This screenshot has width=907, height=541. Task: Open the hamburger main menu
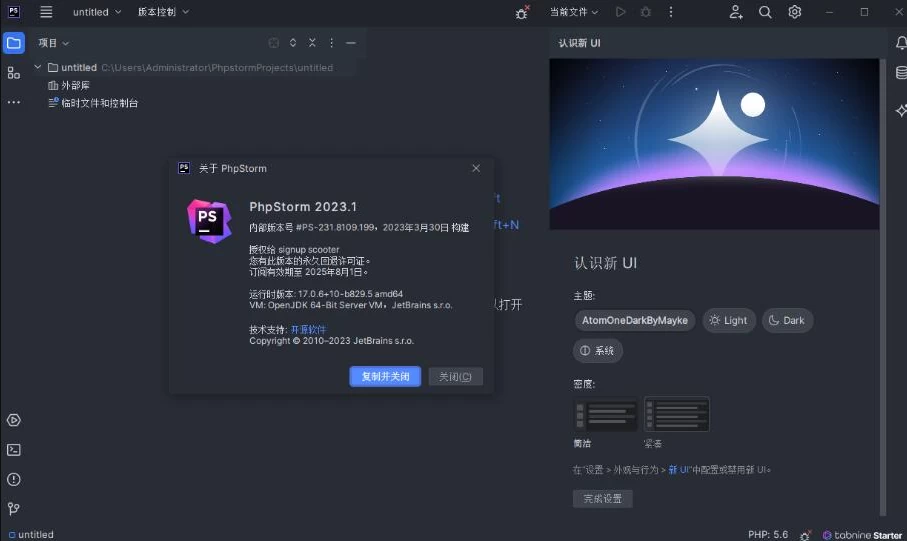point(46,12)
